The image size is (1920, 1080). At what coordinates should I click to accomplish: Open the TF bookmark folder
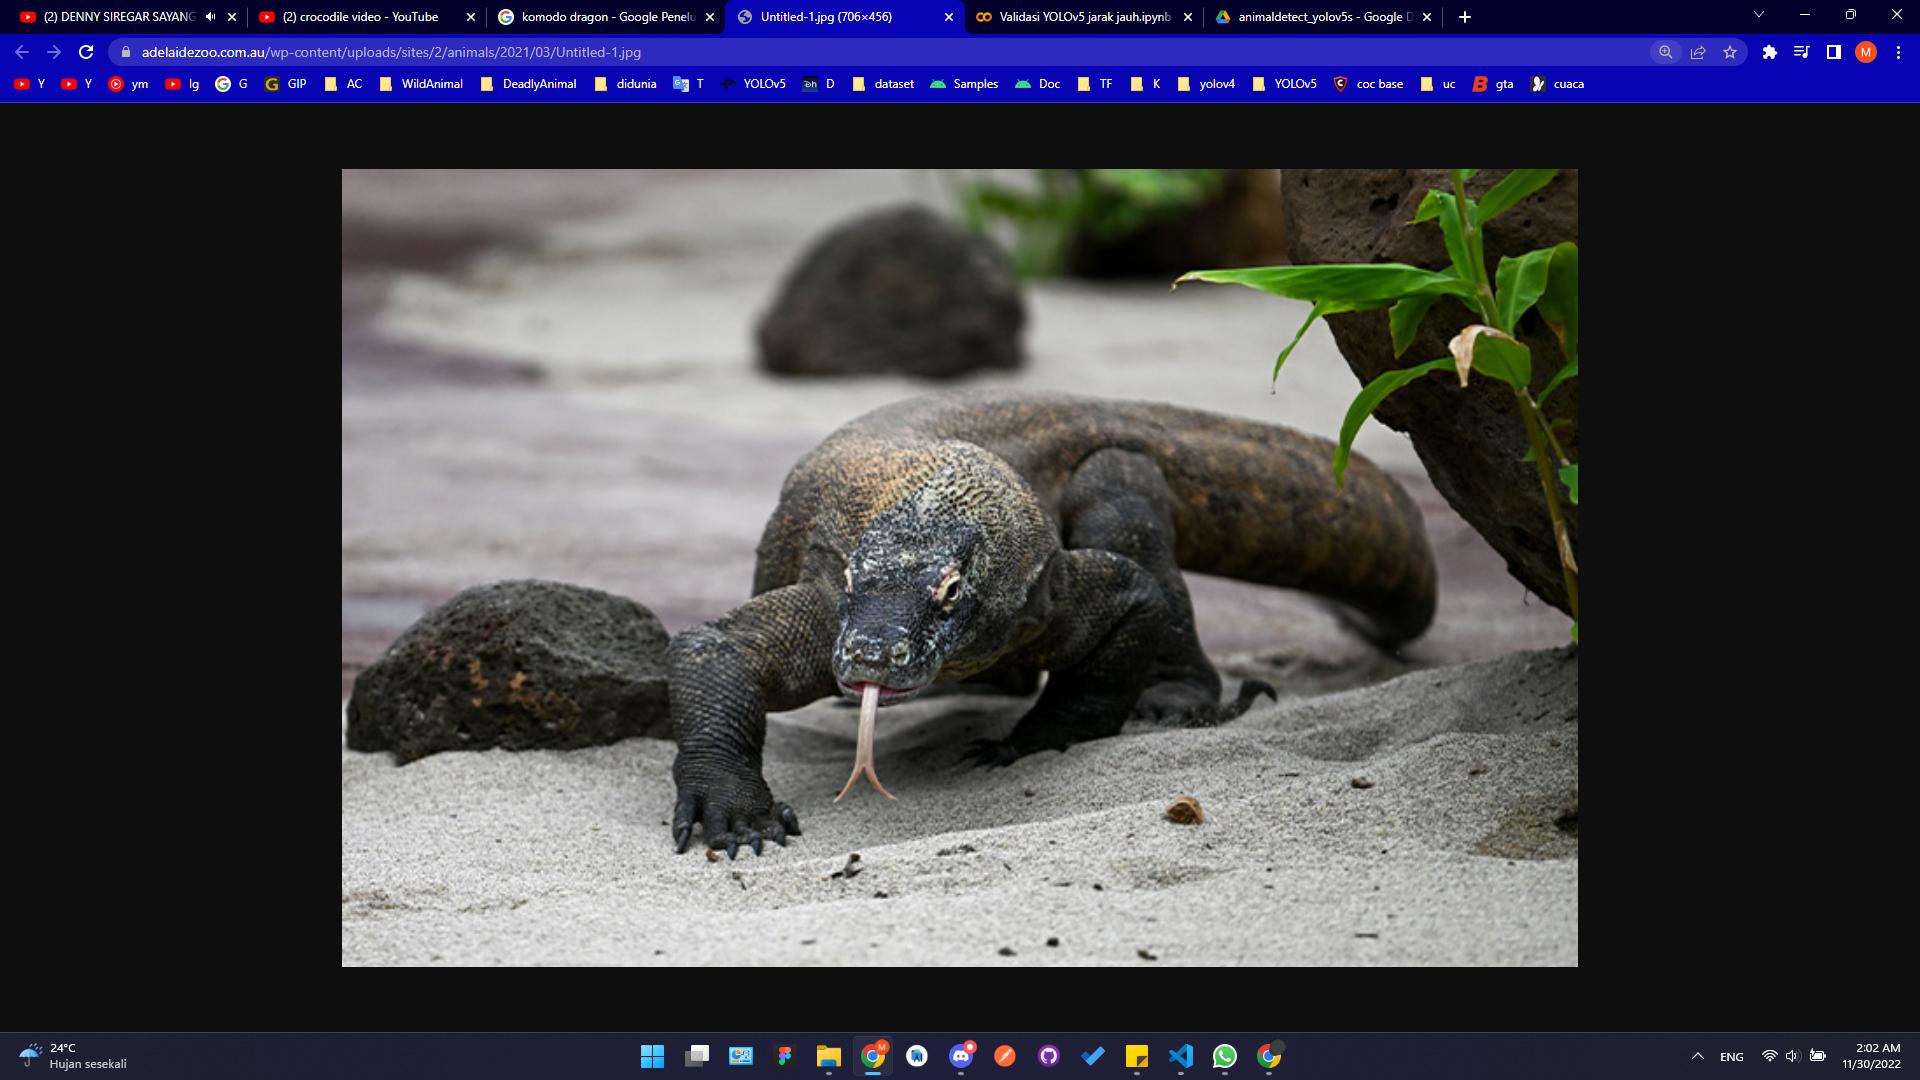click(1094, 84)
